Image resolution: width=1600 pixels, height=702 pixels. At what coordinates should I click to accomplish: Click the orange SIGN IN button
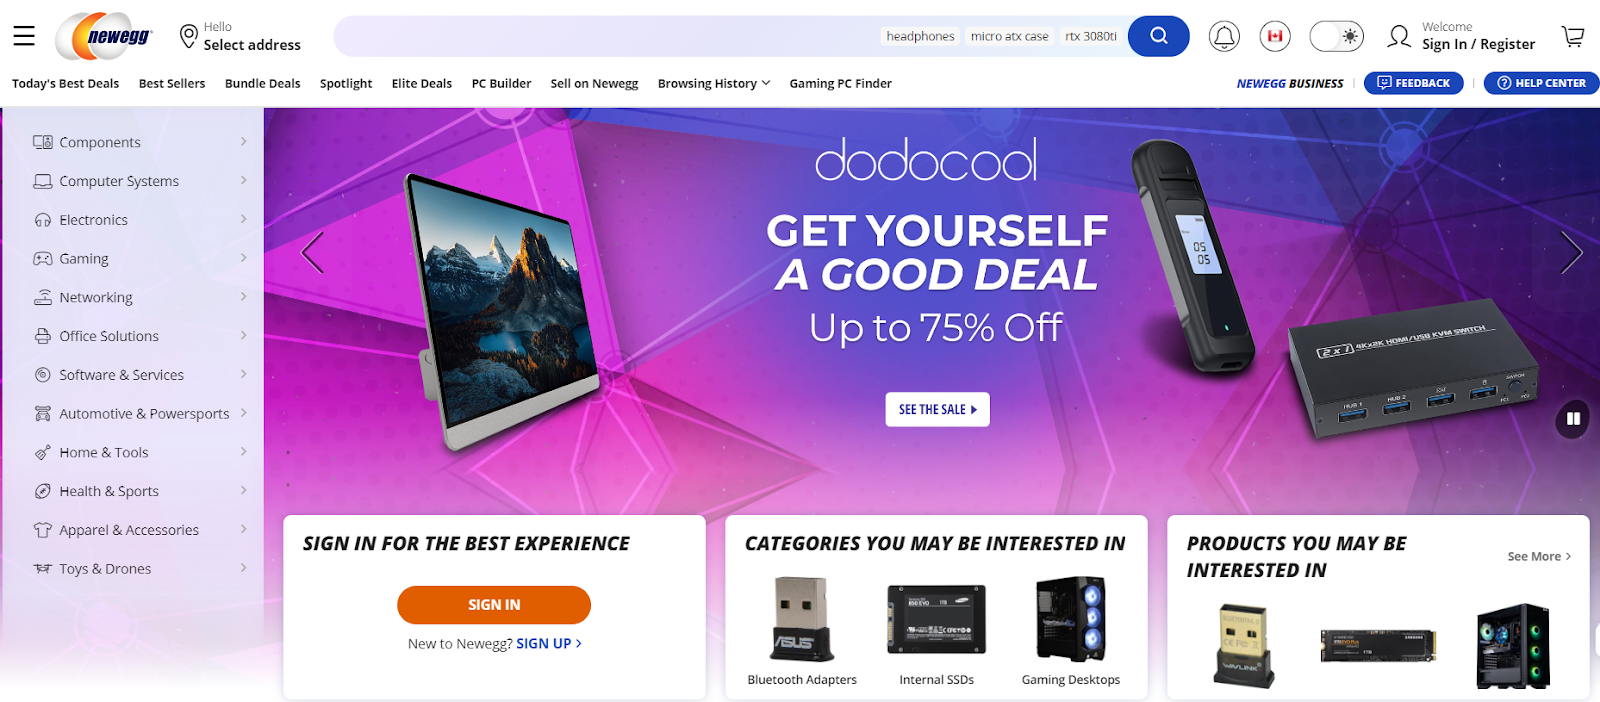pyautogui.click(x=494, y=605)
